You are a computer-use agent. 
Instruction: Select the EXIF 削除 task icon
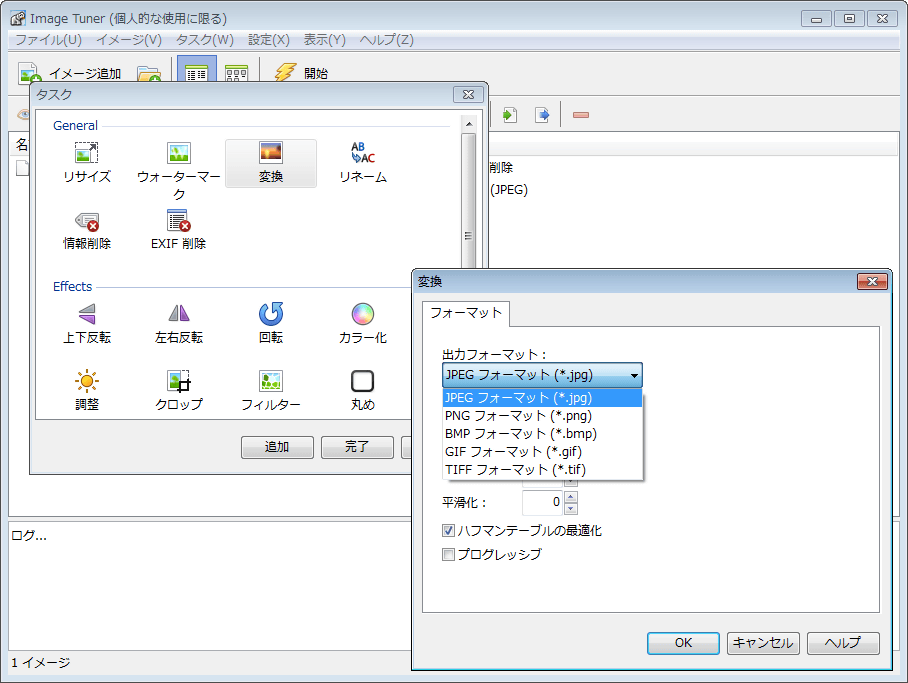point(178,230)
